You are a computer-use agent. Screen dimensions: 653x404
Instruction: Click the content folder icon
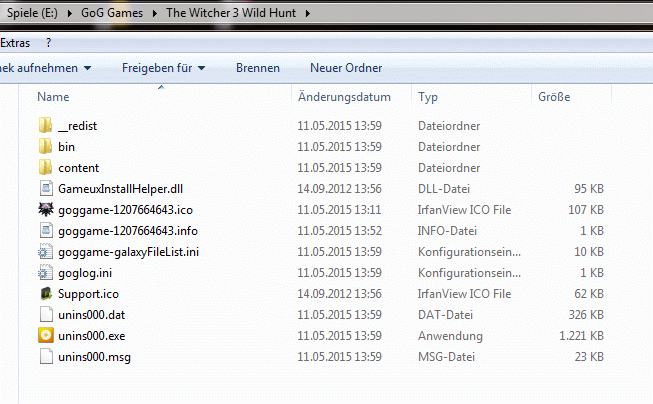[x=45, y=167]
